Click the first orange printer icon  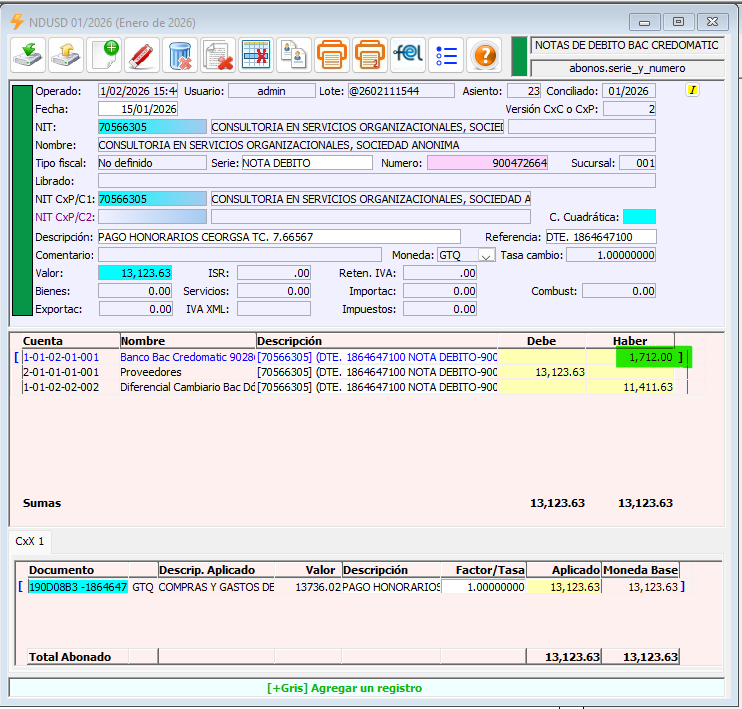[332, 54]
